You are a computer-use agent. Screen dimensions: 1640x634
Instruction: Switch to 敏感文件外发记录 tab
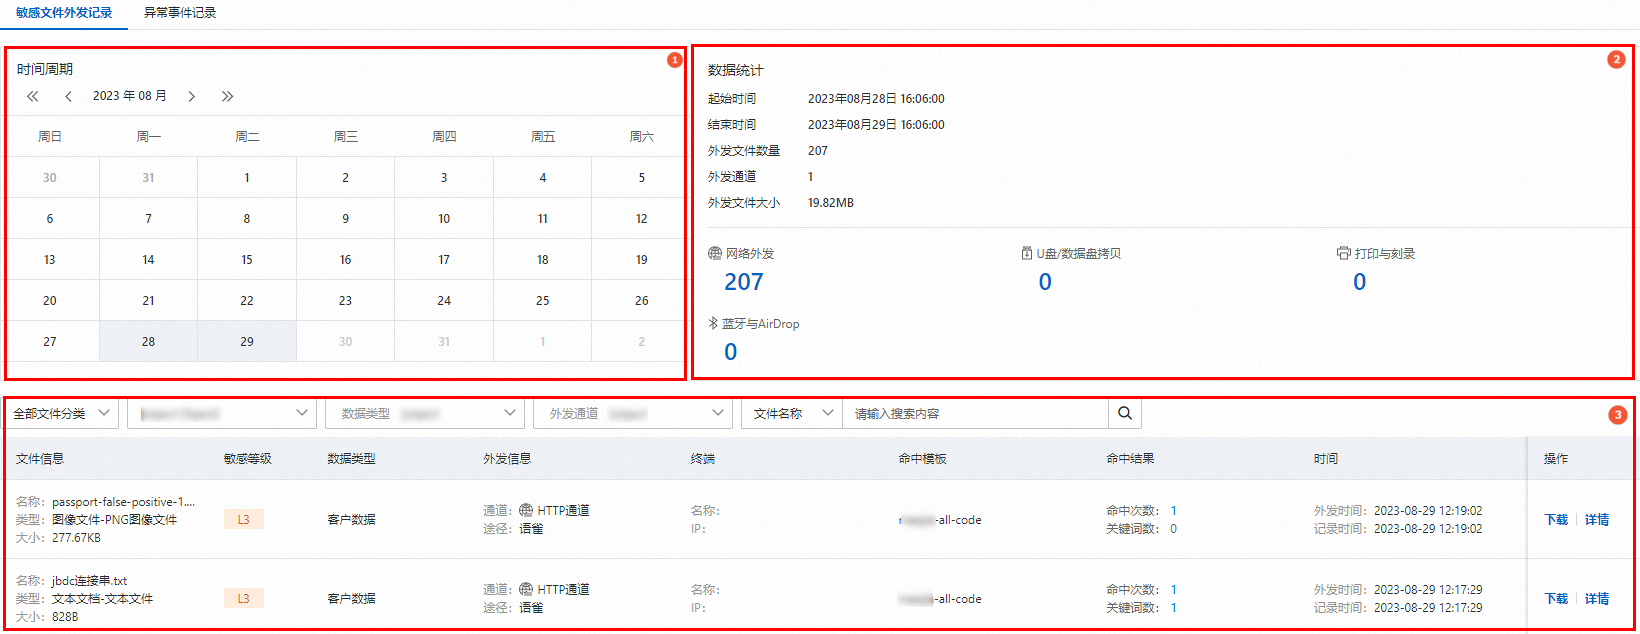coord(64,13)
